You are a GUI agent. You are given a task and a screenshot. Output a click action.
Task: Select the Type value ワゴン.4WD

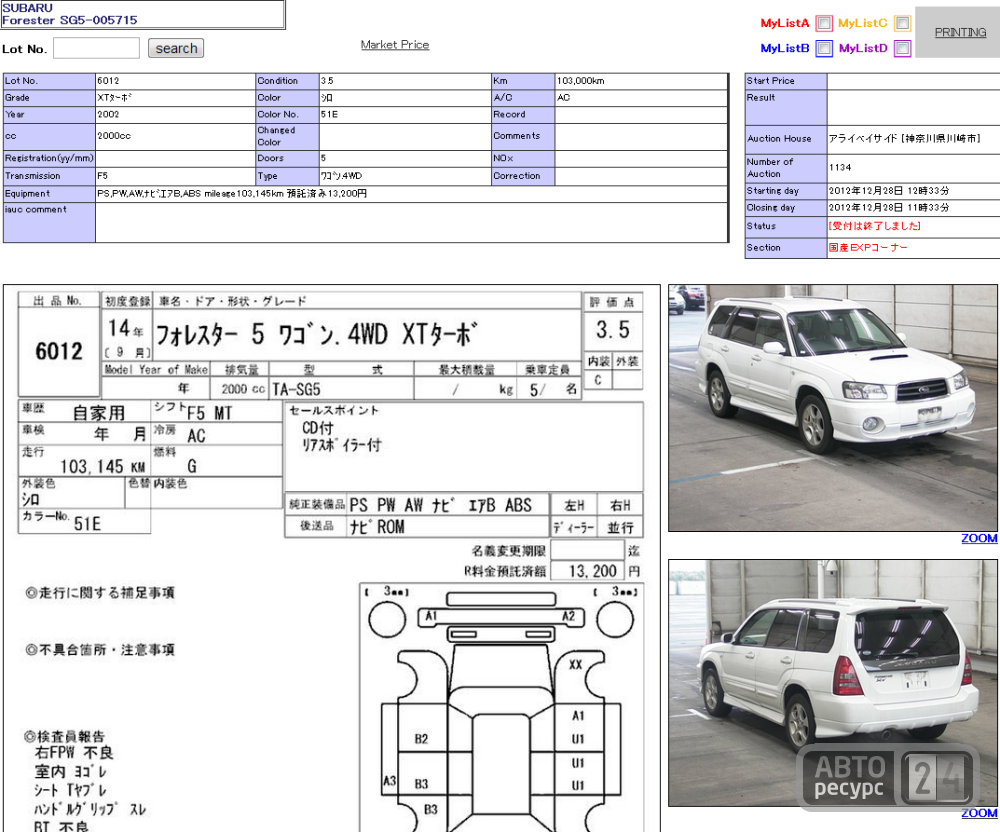click(341, 176)
